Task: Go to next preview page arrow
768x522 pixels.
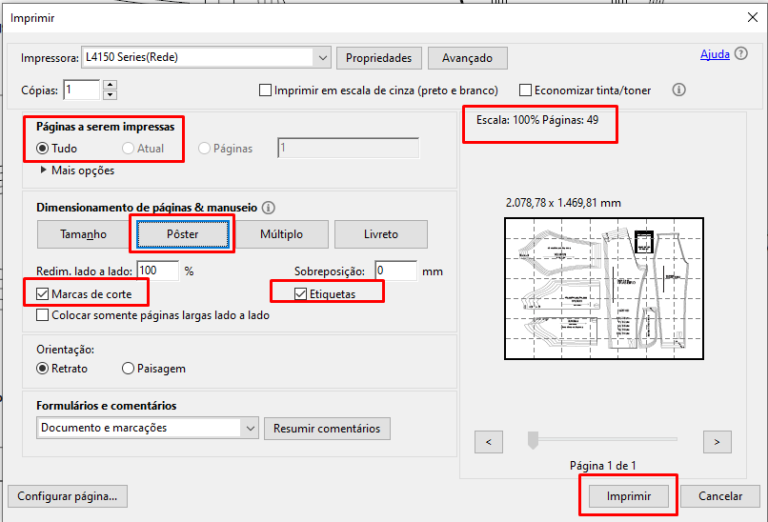Action: [717, 442]
